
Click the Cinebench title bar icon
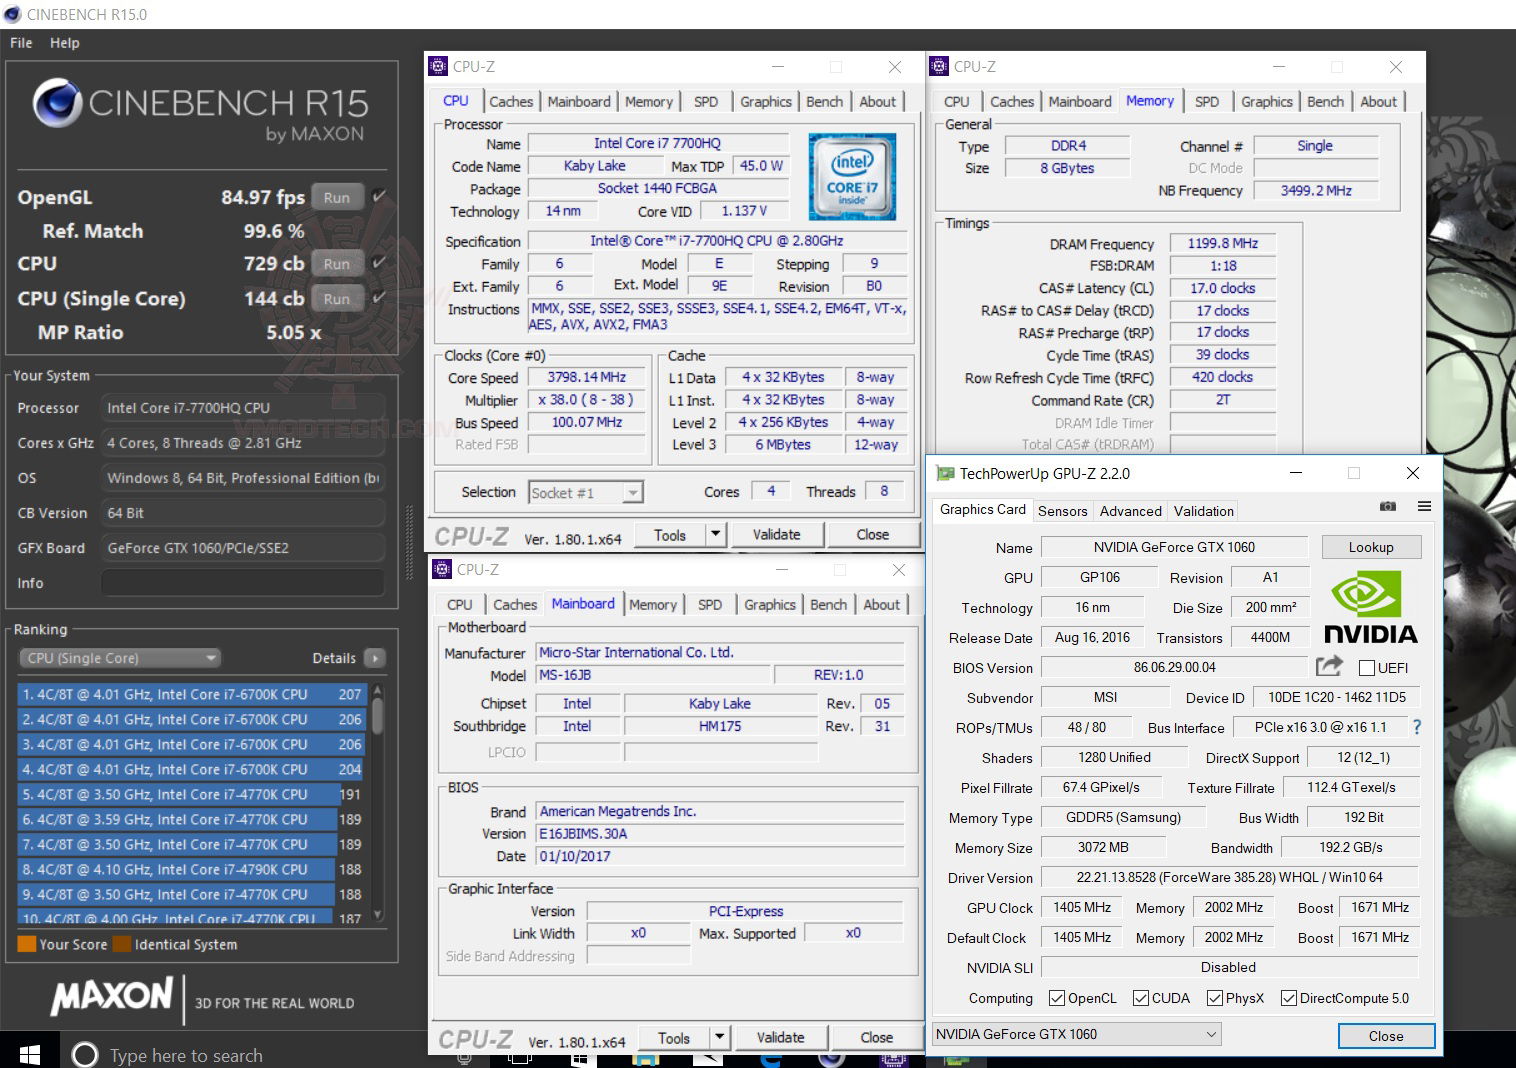click(13, 14)
